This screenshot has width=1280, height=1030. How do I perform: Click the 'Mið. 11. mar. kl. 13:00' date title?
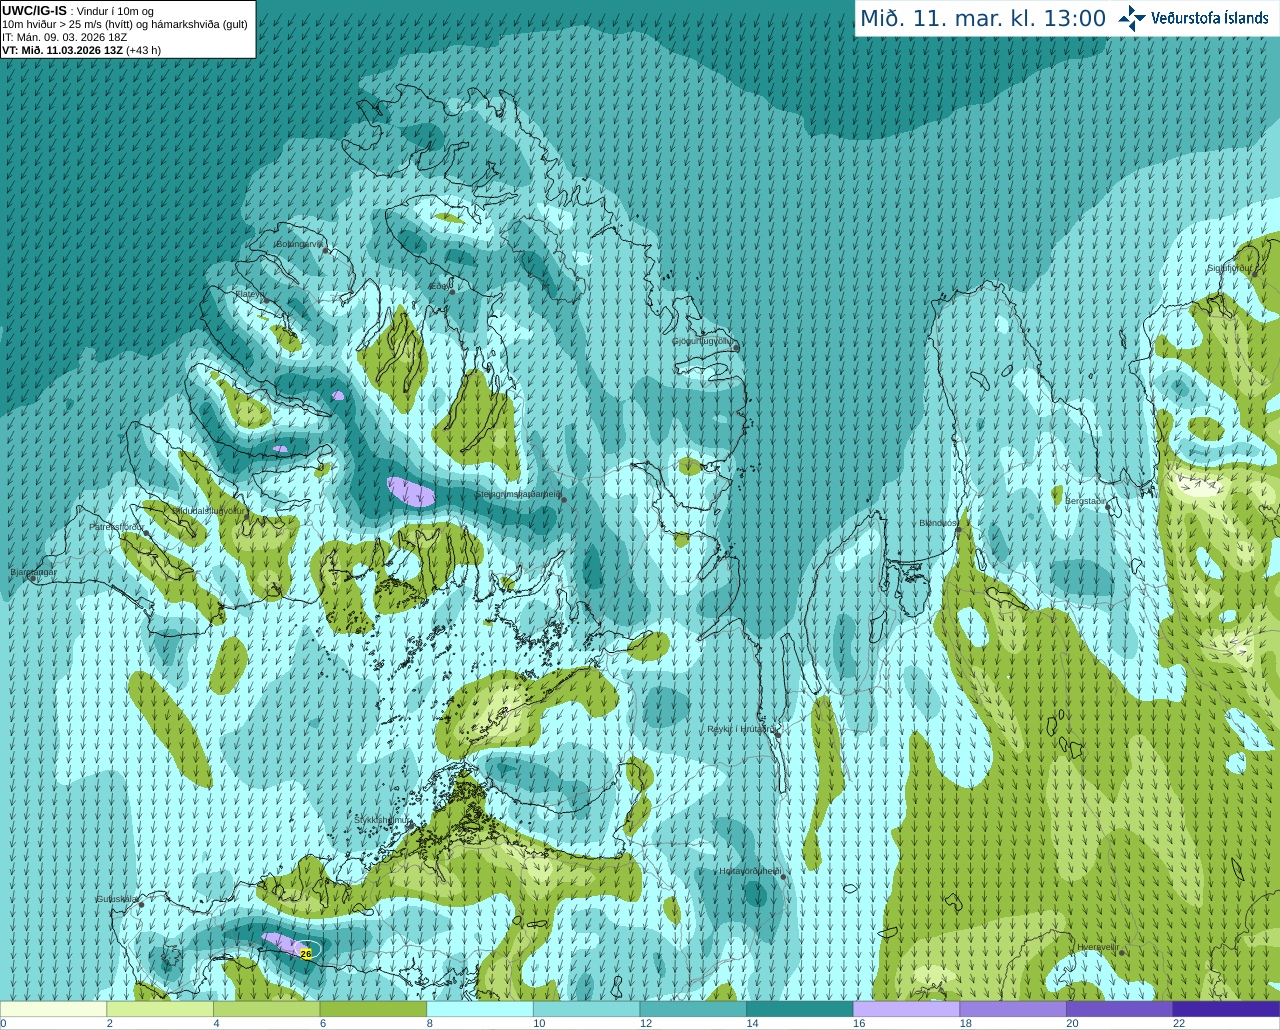click(x=983, y=19)
